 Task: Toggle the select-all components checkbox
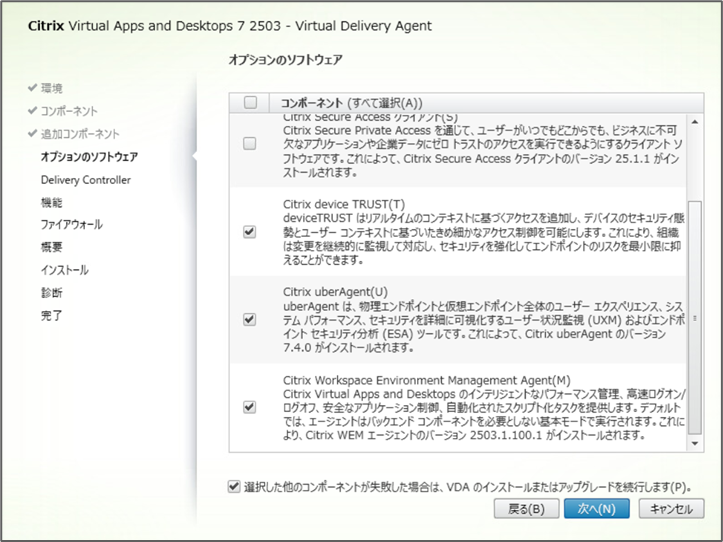[x=250, y=102]
